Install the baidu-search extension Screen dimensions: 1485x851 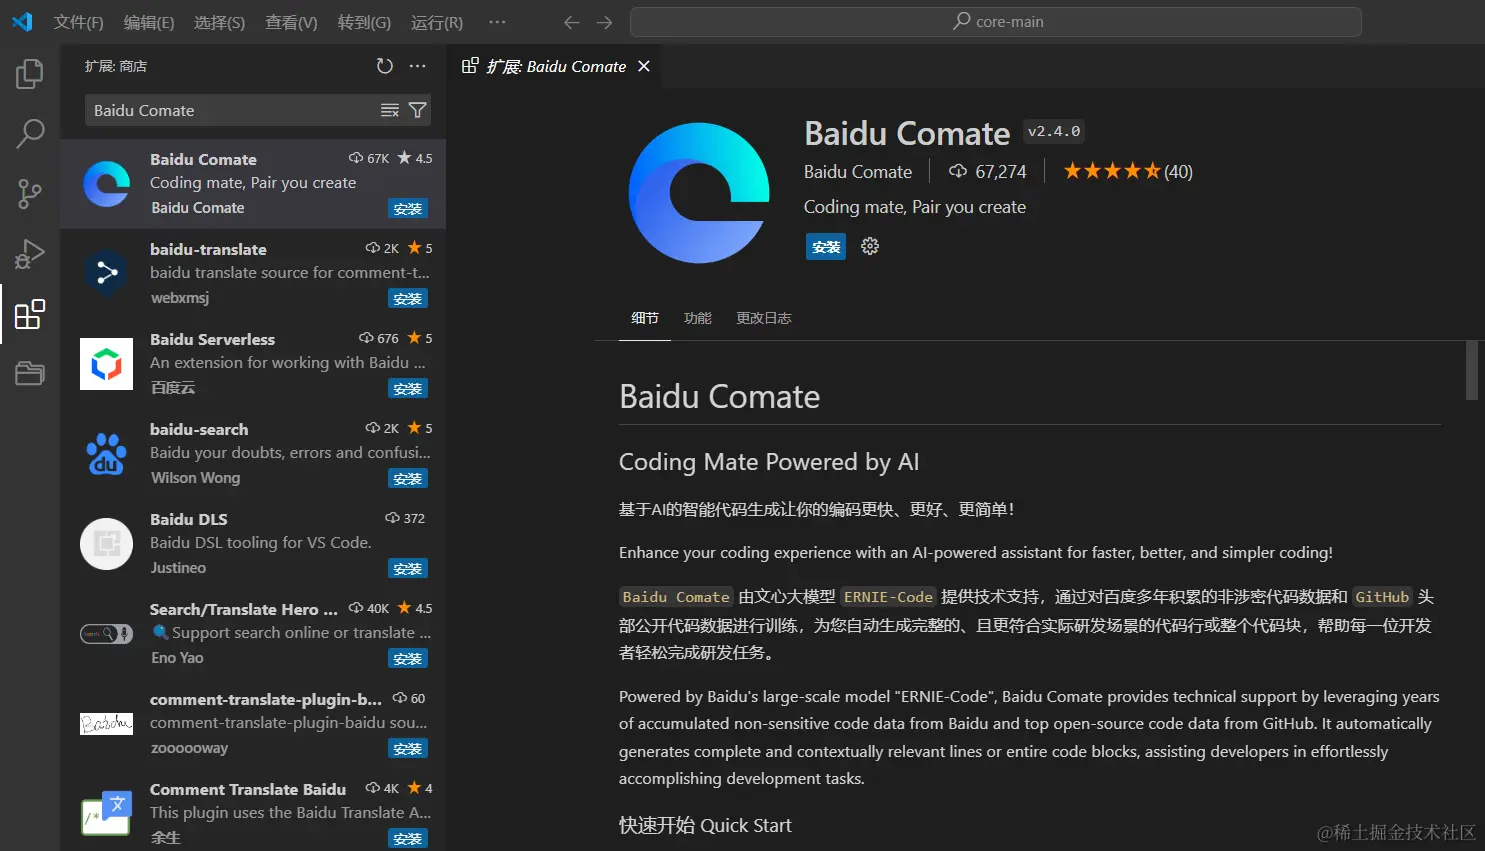[408, 479]
